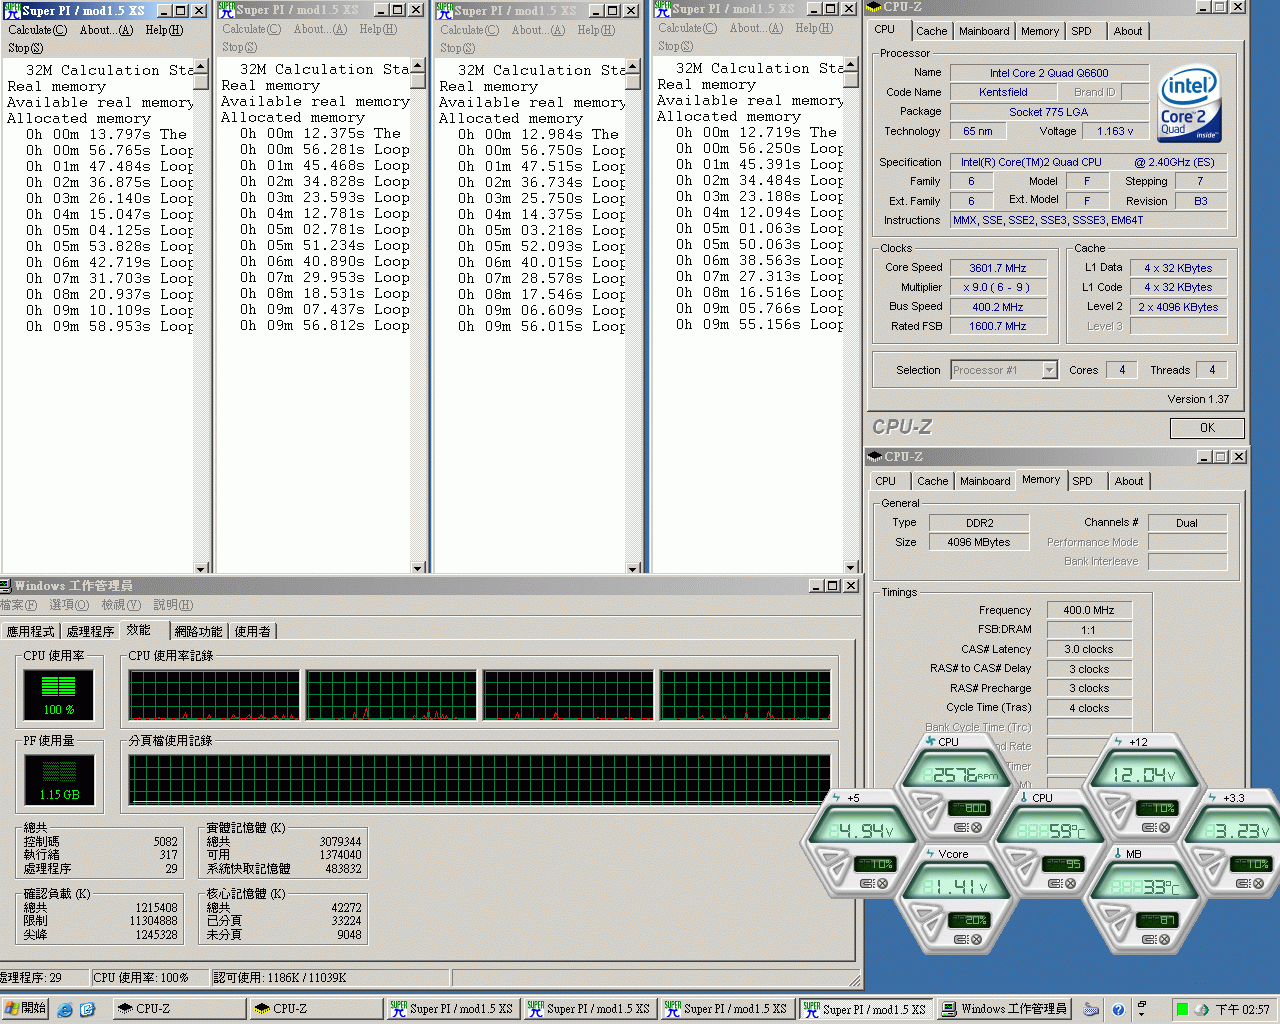Open the Start menu button
This screenshot has width=1280, height=1024.
pyautogui.click(x=25, y=1009)
